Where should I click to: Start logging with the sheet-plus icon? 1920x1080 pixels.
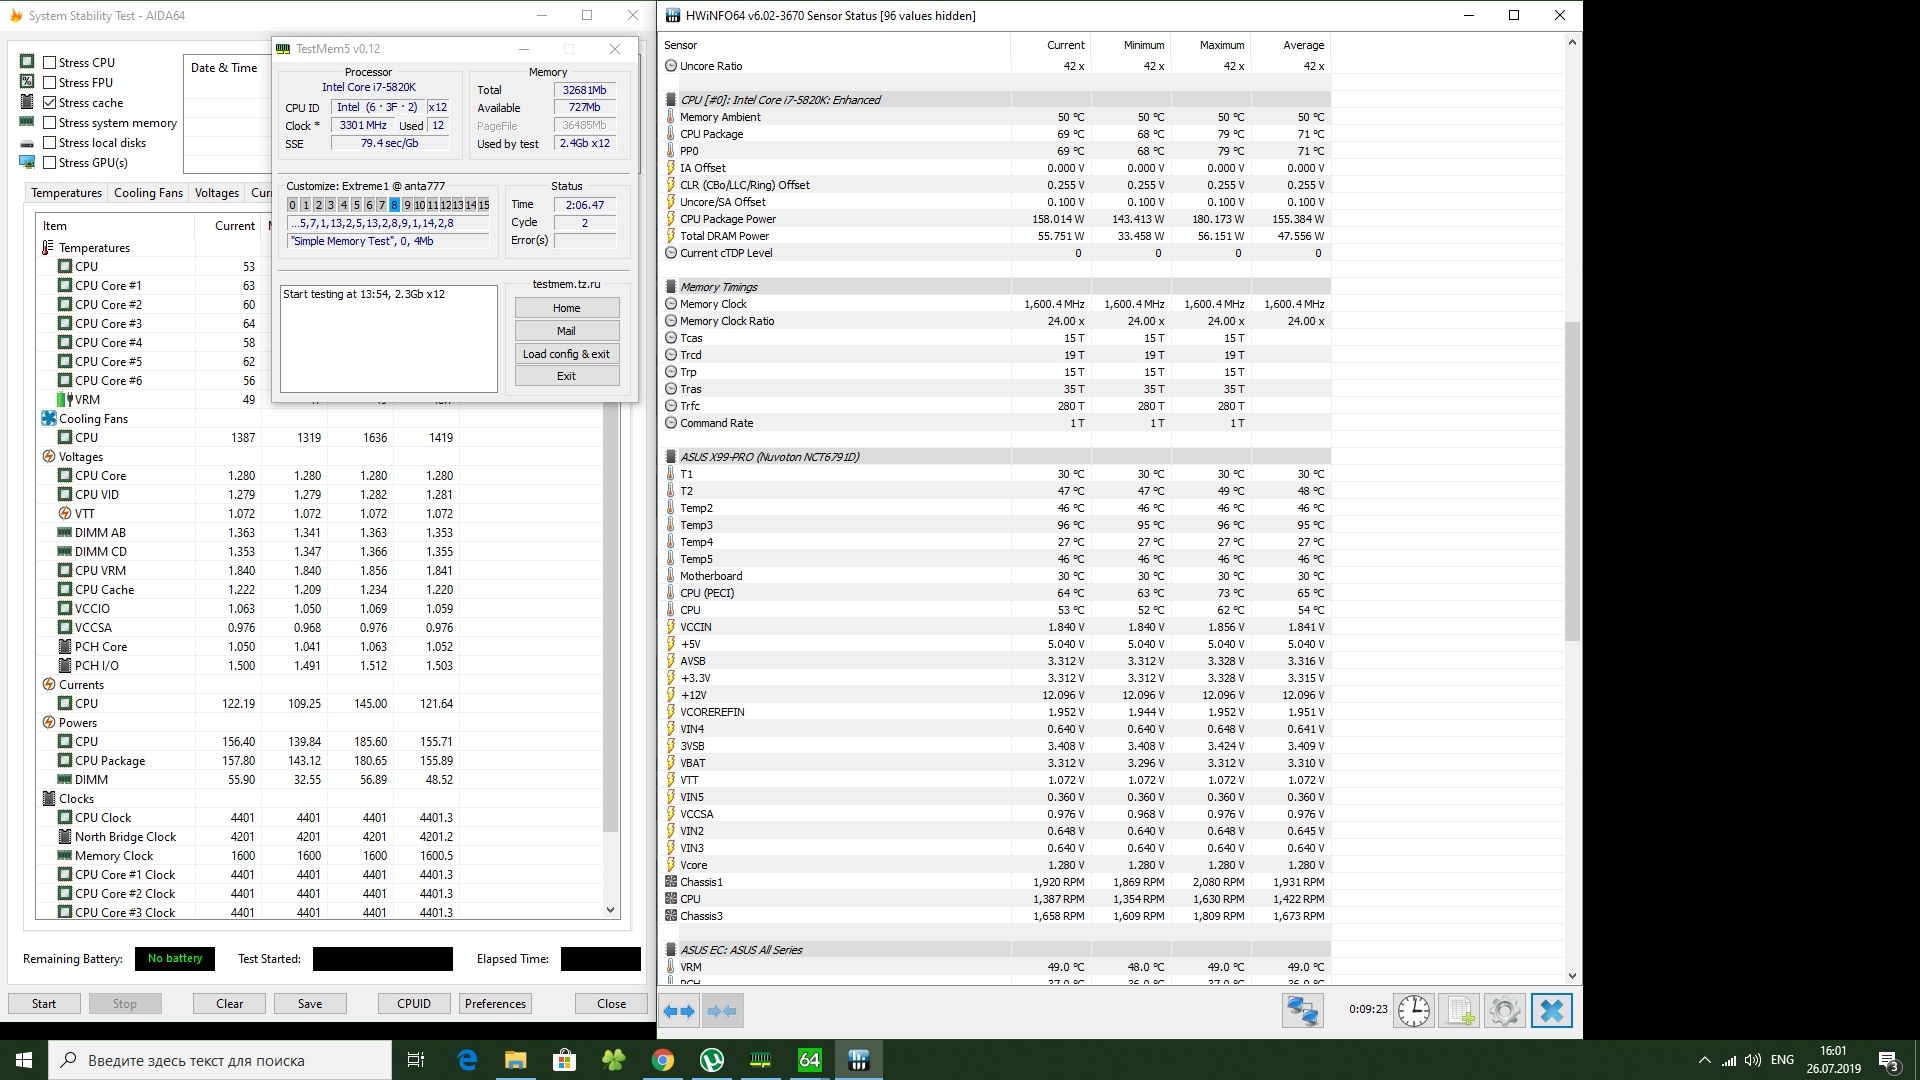click(1460, 1011)
